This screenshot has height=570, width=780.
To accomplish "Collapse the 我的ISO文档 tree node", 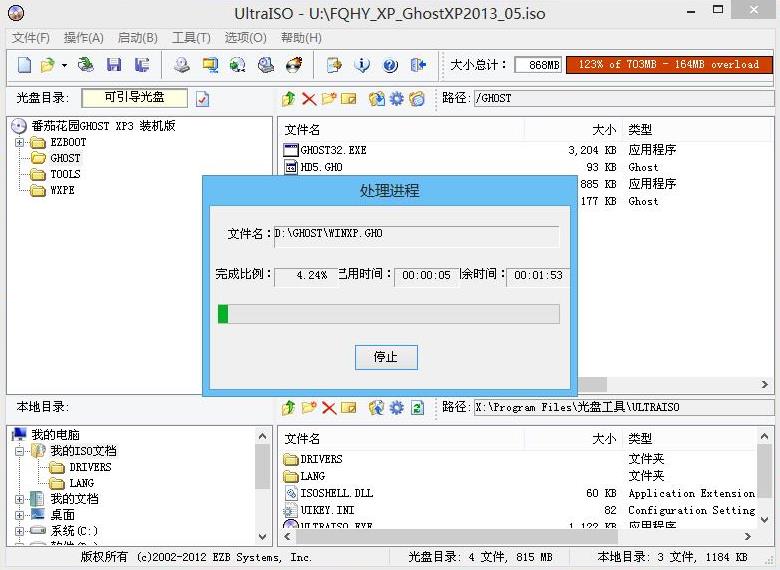I will point(19,451).
